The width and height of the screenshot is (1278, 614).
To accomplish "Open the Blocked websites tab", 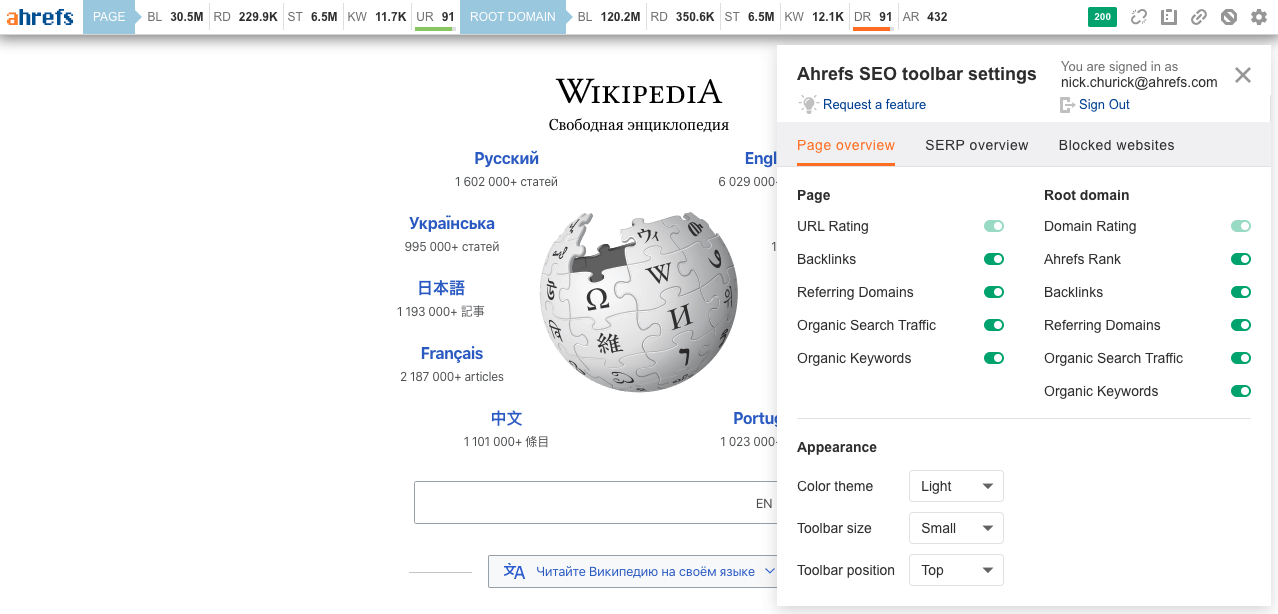I will tap(1116, 145).
